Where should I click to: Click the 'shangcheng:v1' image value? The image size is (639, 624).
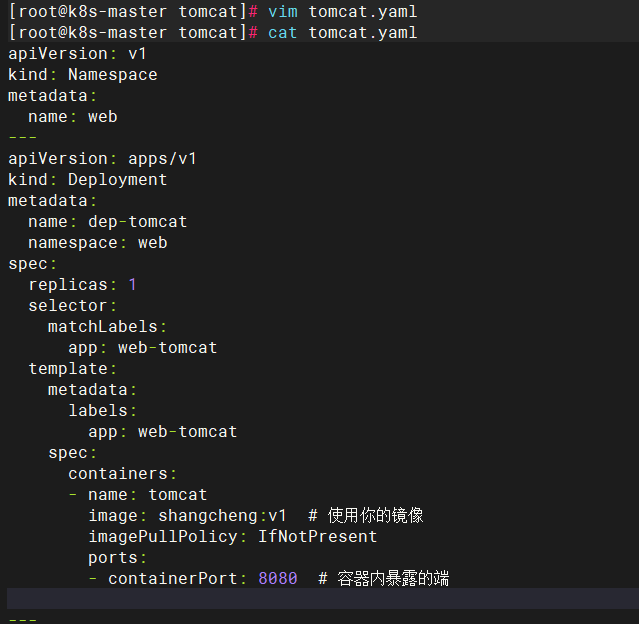[x=223, y=516]
